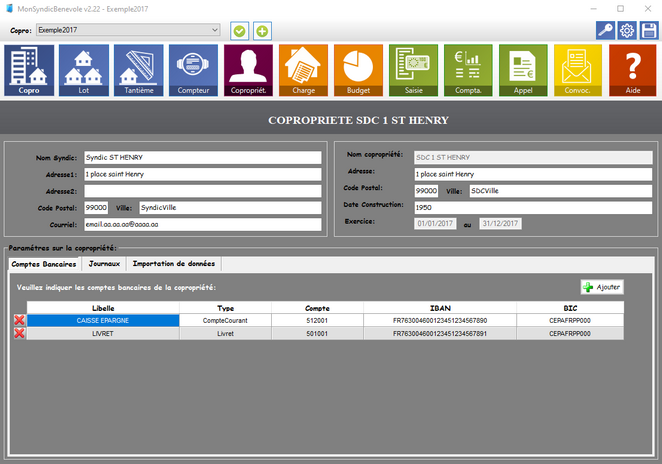Open the Saisie module tile
The width and height of the screenshot is (662, 464).
tap(413, 70)
